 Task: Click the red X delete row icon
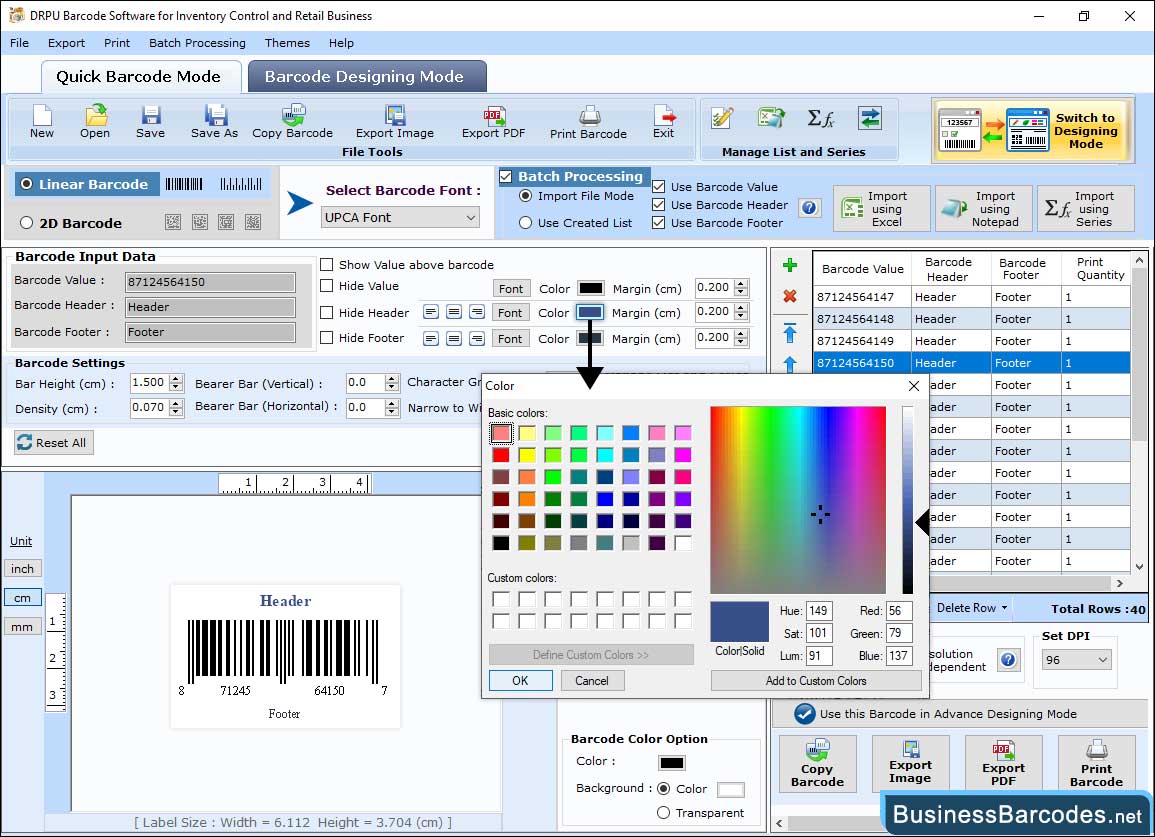[790, 296]
